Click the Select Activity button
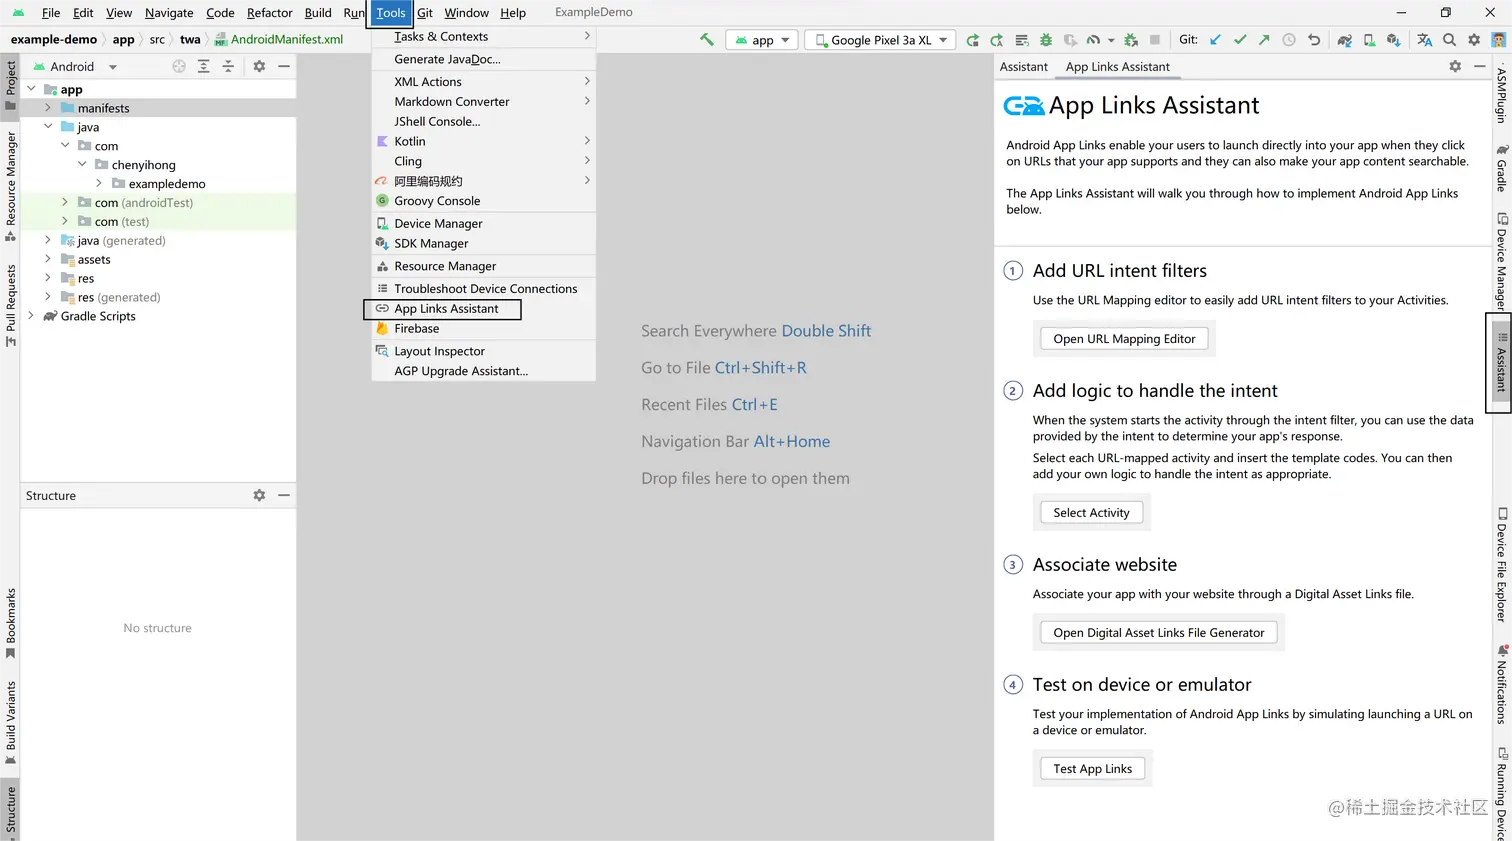 point(1091,512)
